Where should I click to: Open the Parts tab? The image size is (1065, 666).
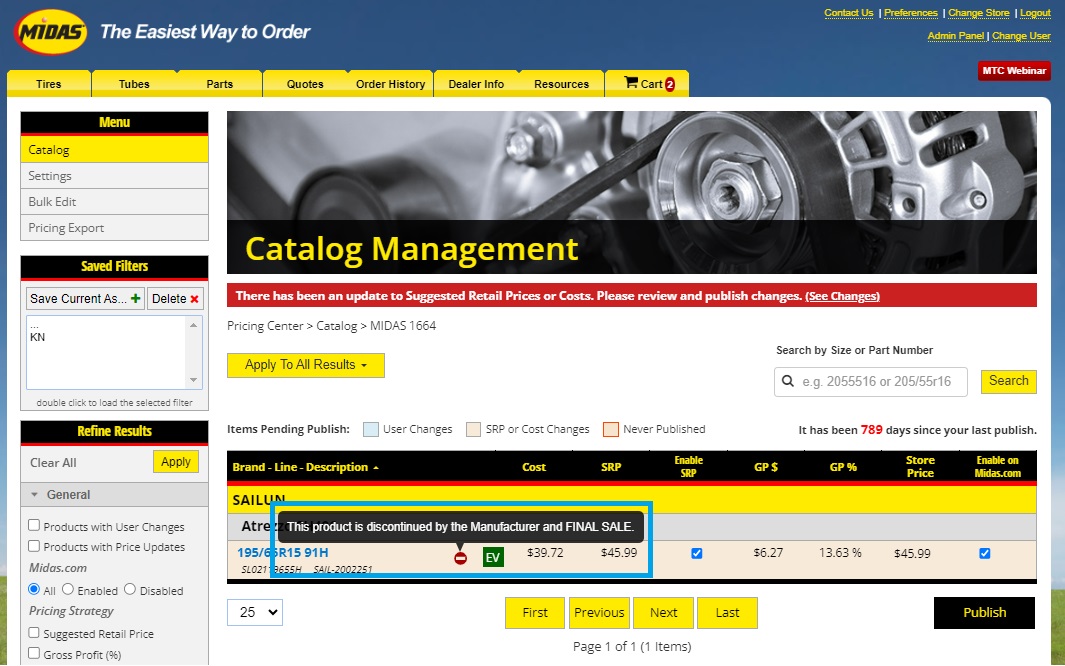(x=219, y=84)
